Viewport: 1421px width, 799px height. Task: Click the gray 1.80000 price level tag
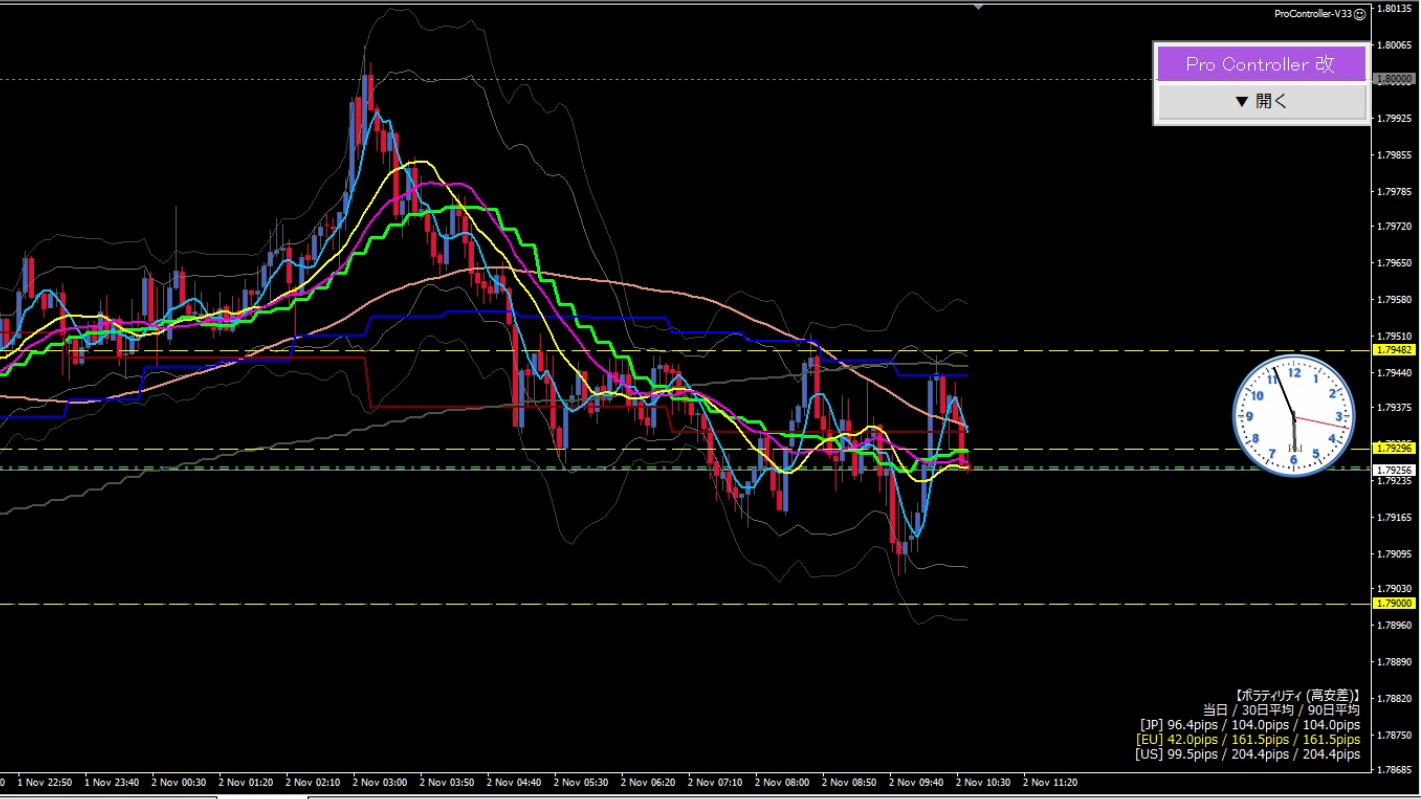pyautogui.click(x=1394, y=78)
